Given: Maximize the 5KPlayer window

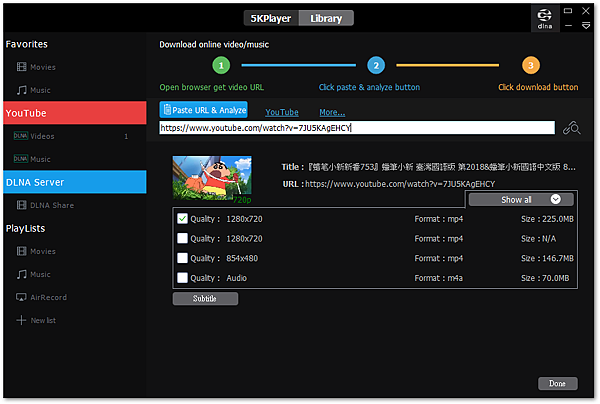Looking at the screenshot, I should [568, 11].
